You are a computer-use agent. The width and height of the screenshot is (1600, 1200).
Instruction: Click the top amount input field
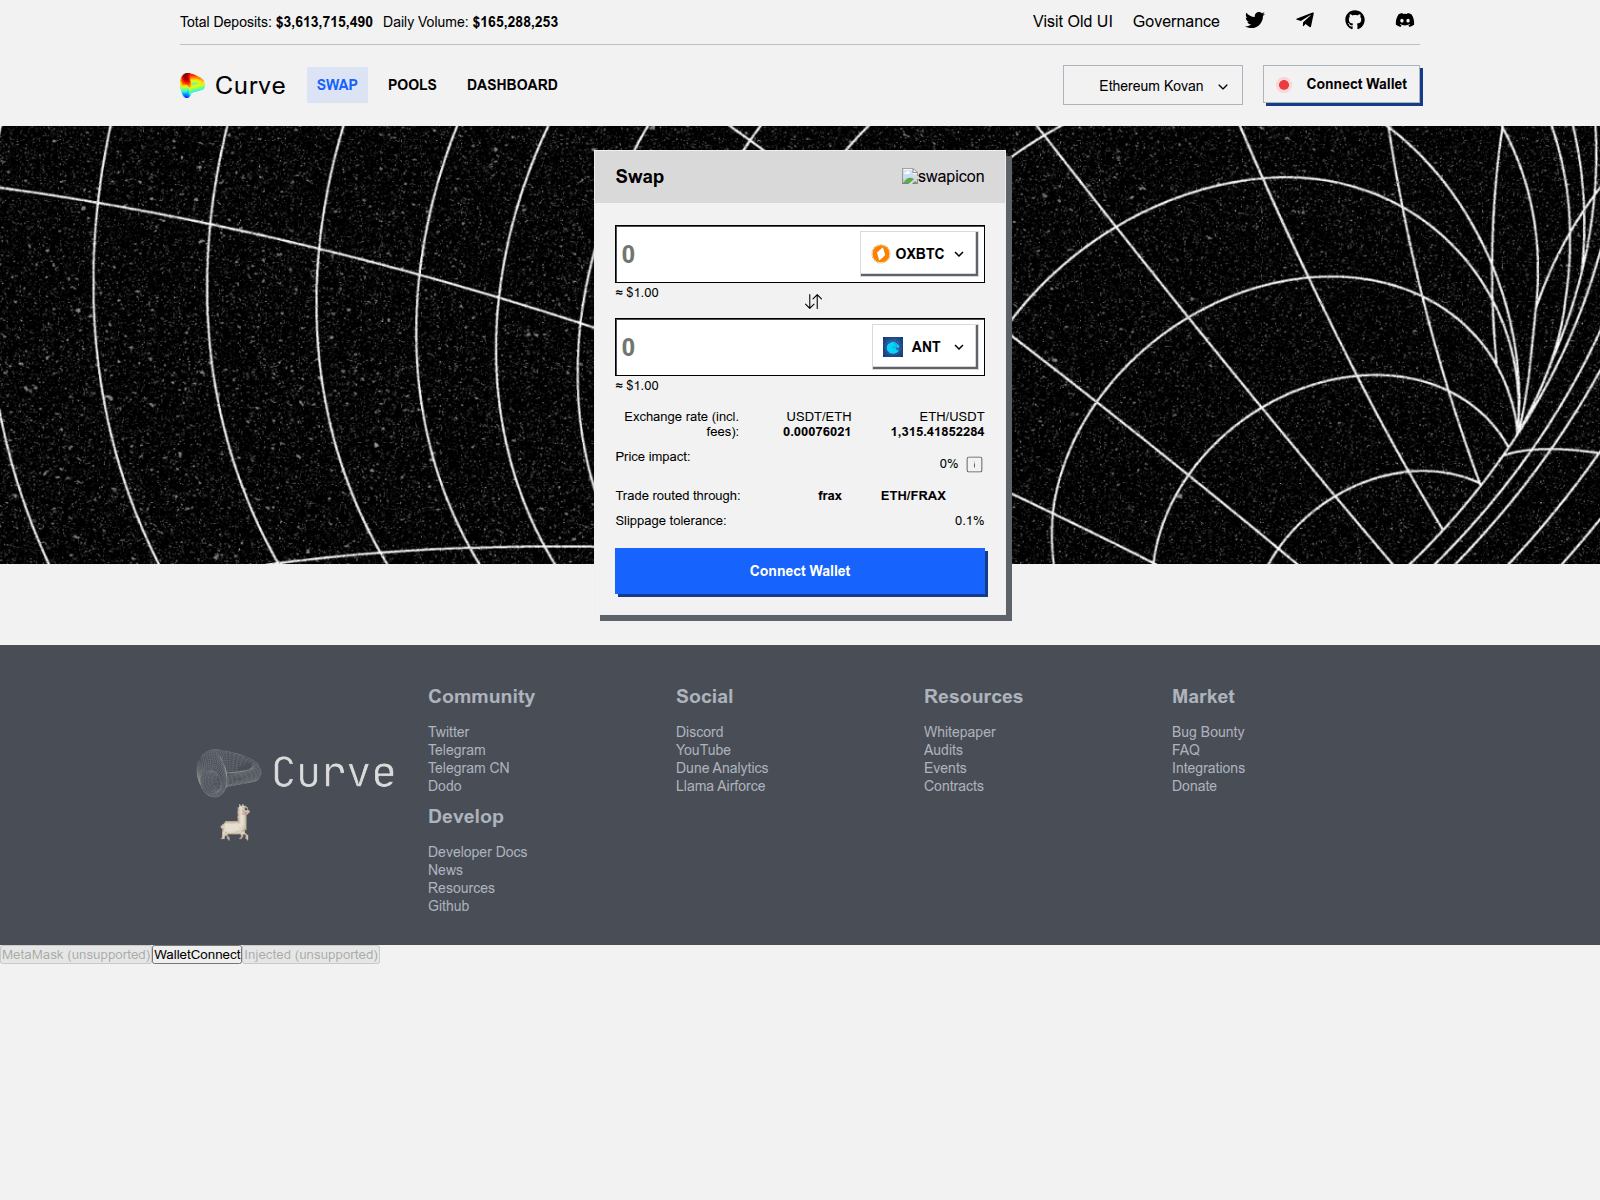click(x=737, y=254)
